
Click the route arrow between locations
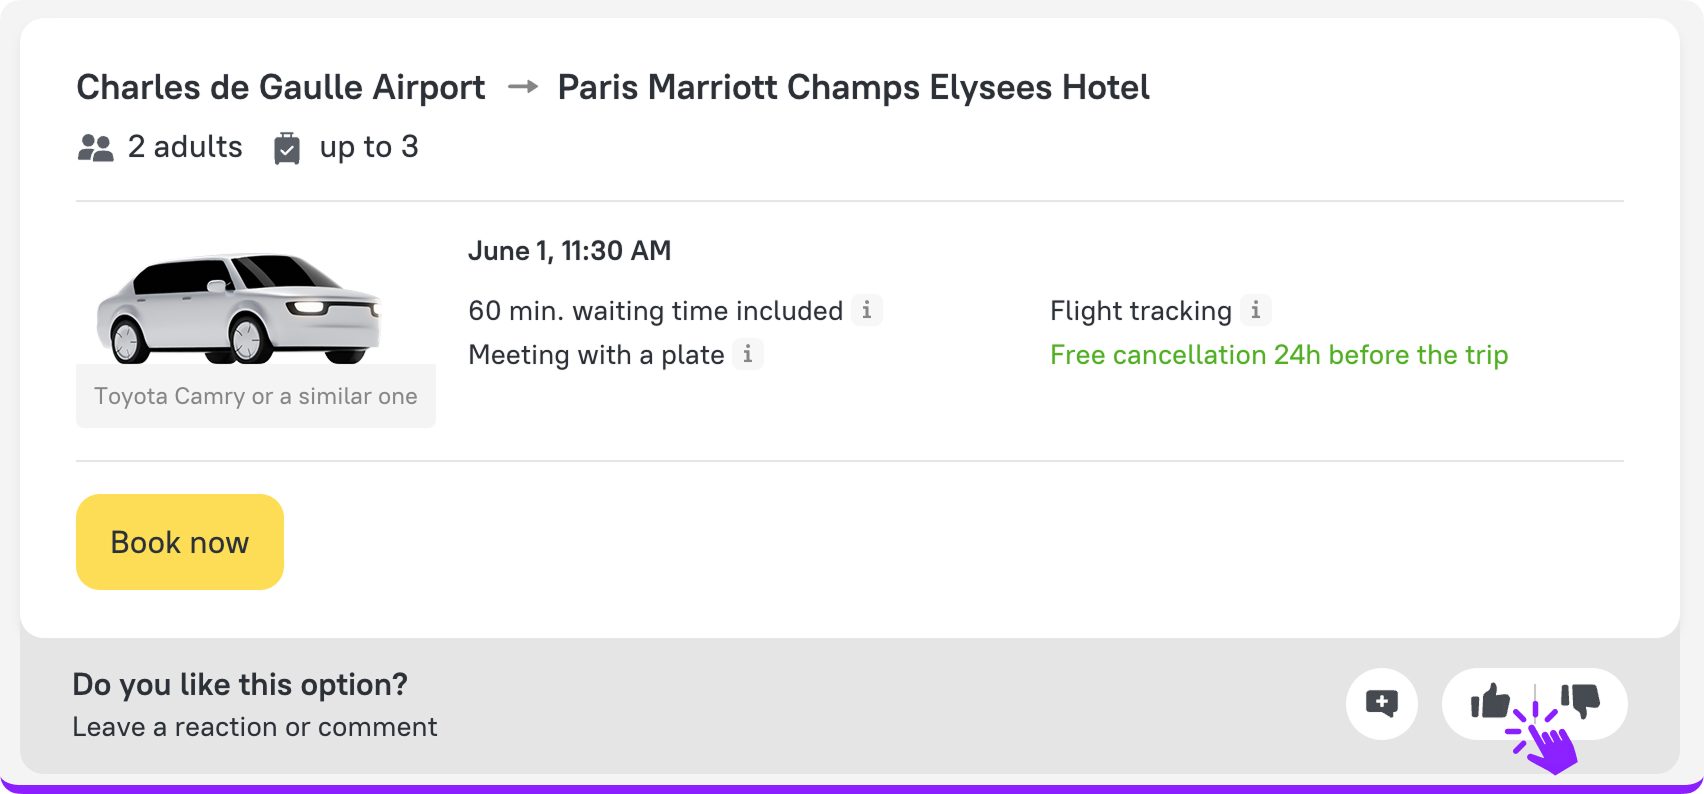tap(522, 88)
